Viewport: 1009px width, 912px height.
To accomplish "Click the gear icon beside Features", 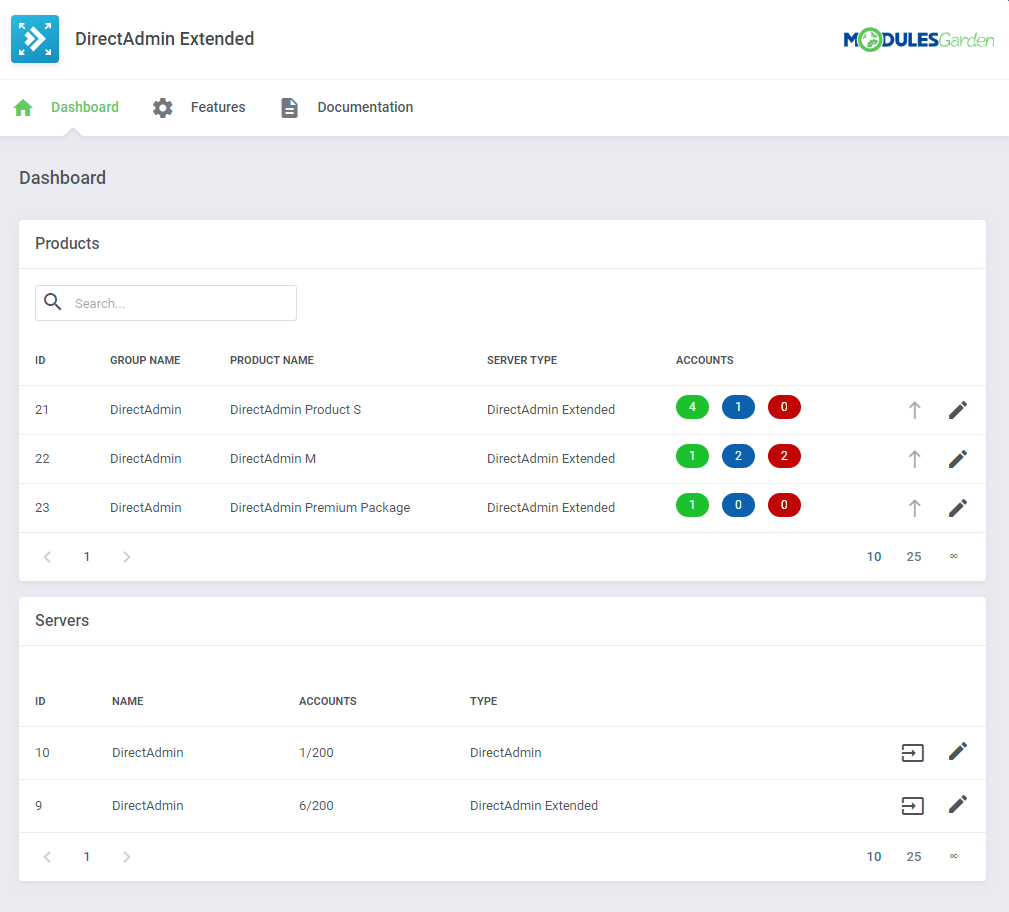I will (163, 107).
